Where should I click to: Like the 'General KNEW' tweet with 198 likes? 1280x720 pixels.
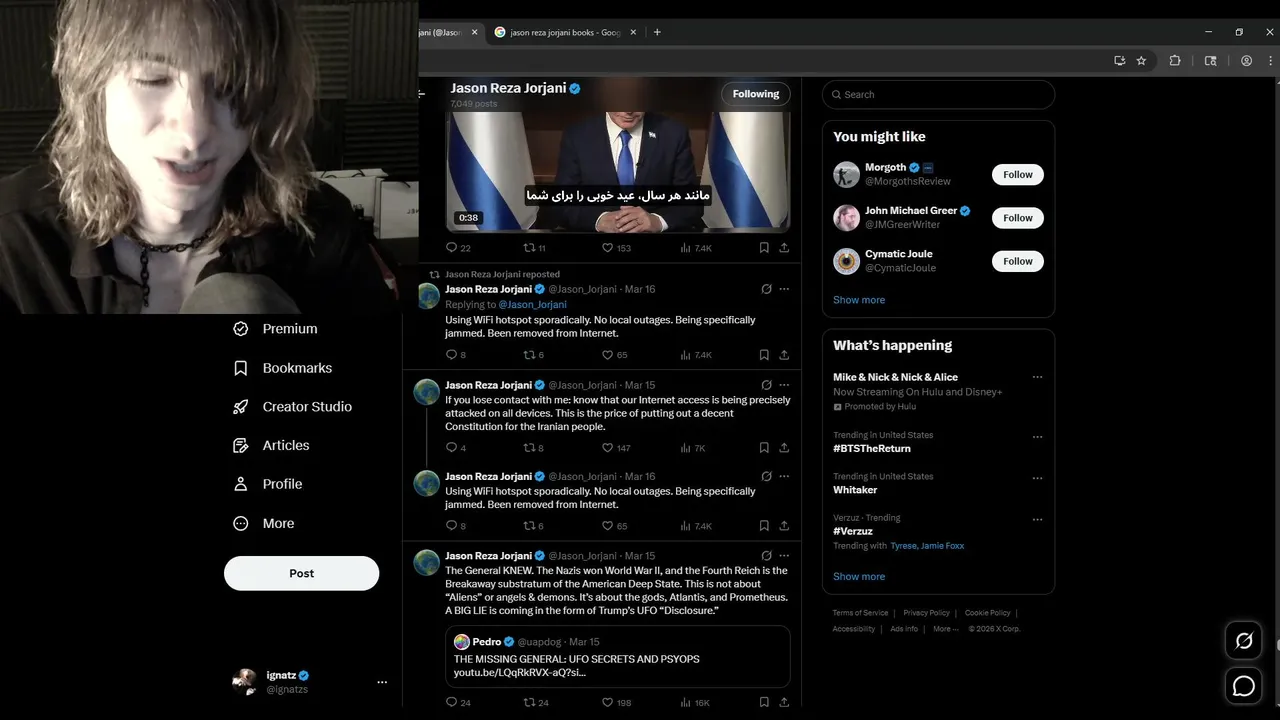click(616, 703)
